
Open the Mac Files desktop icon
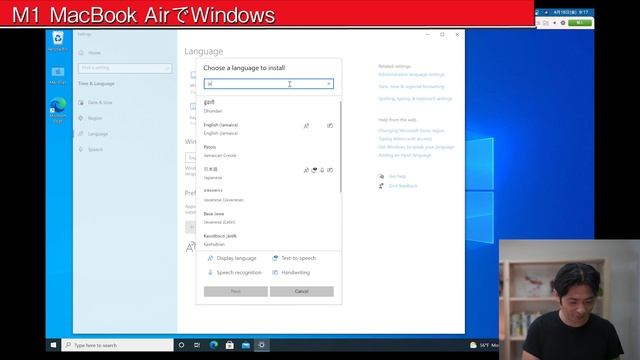coord(58,76)
